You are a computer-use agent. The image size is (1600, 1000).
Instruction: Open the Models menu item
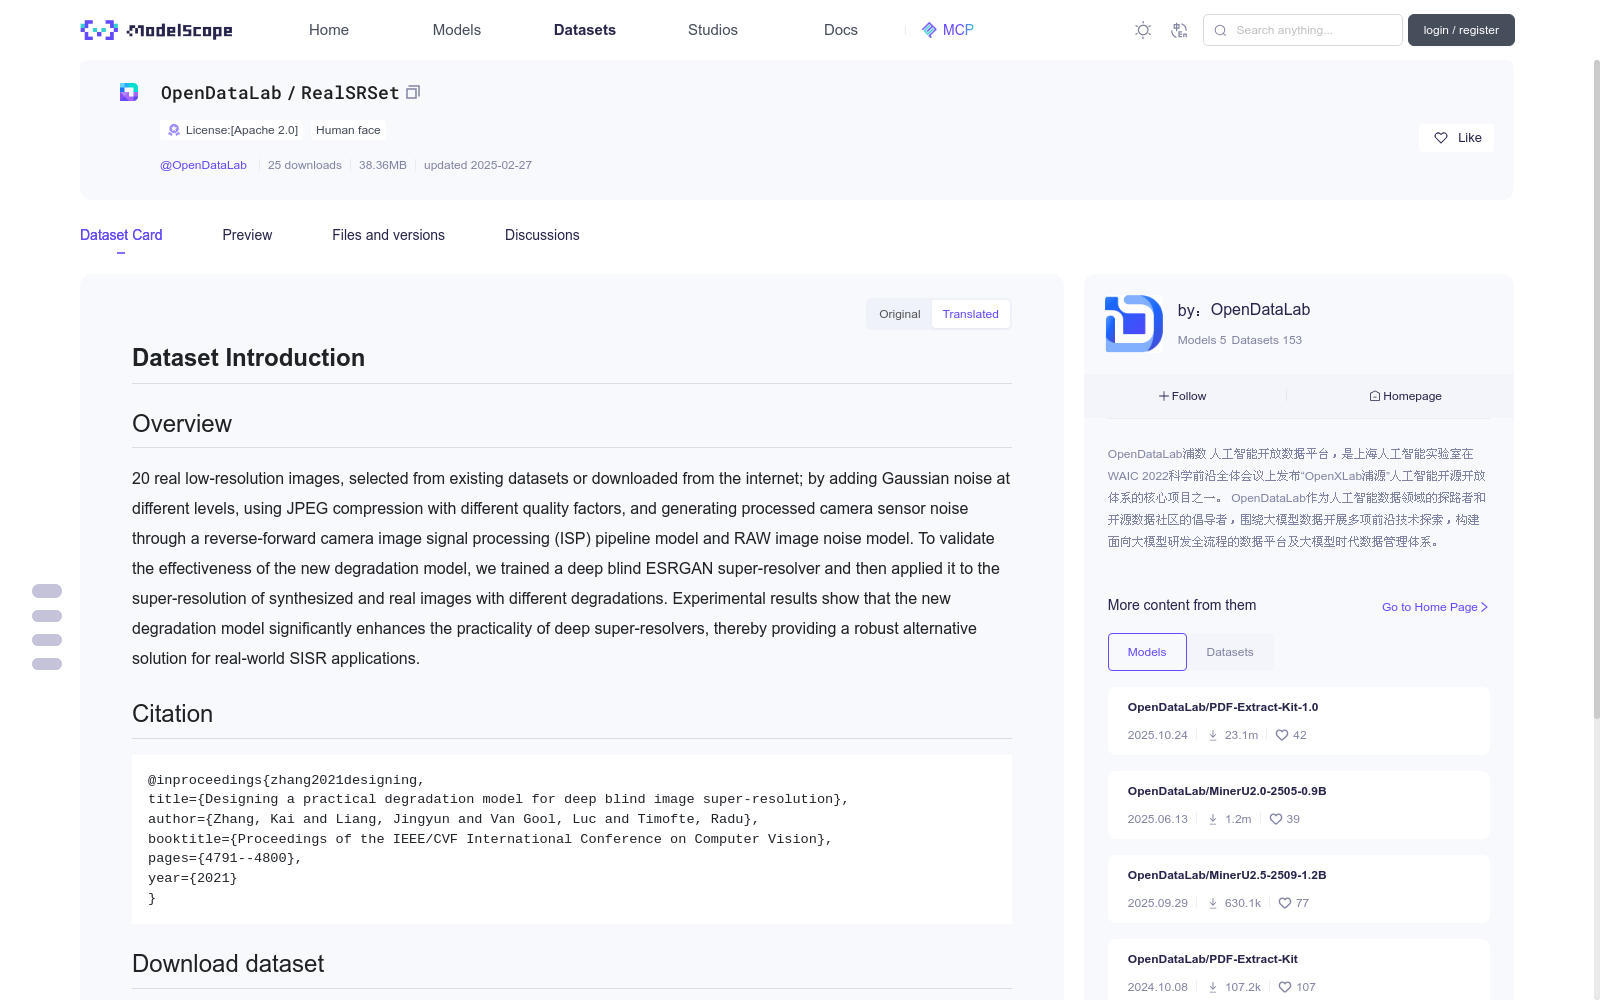[457, 30]
